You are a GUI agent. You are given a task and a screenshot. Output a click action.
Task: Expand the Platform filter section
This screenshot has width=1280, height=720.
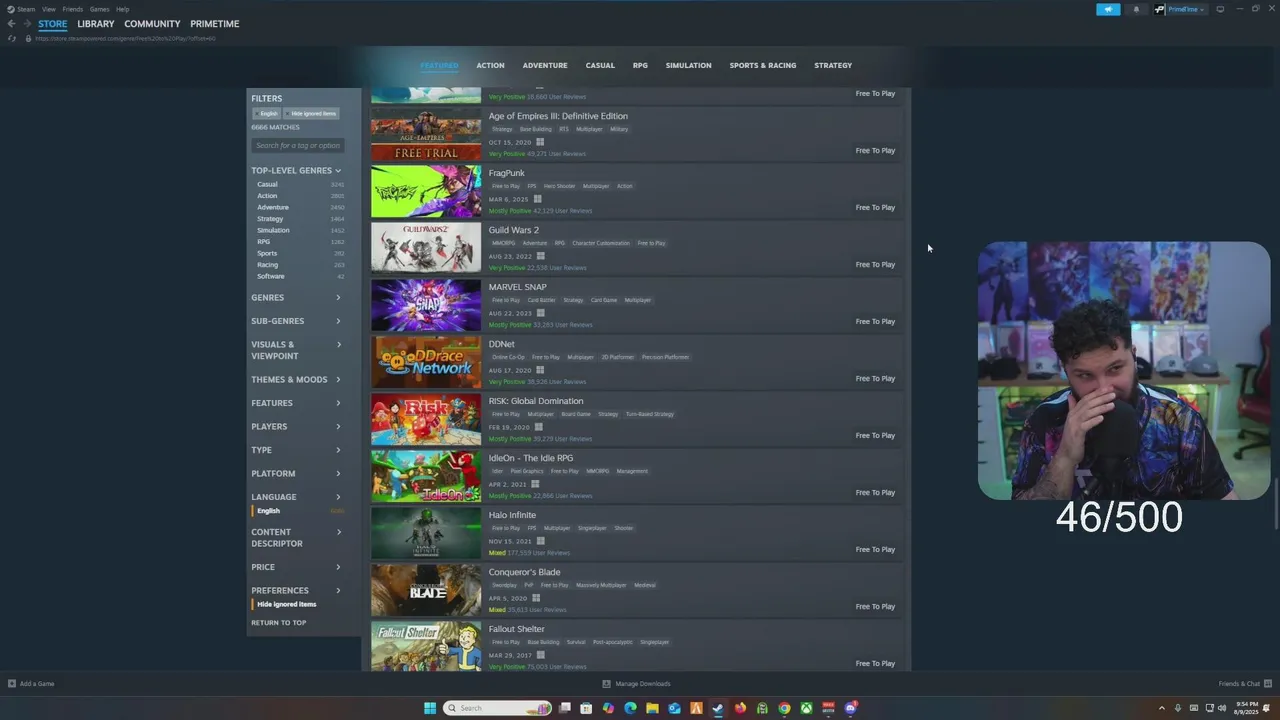point(296,474)
